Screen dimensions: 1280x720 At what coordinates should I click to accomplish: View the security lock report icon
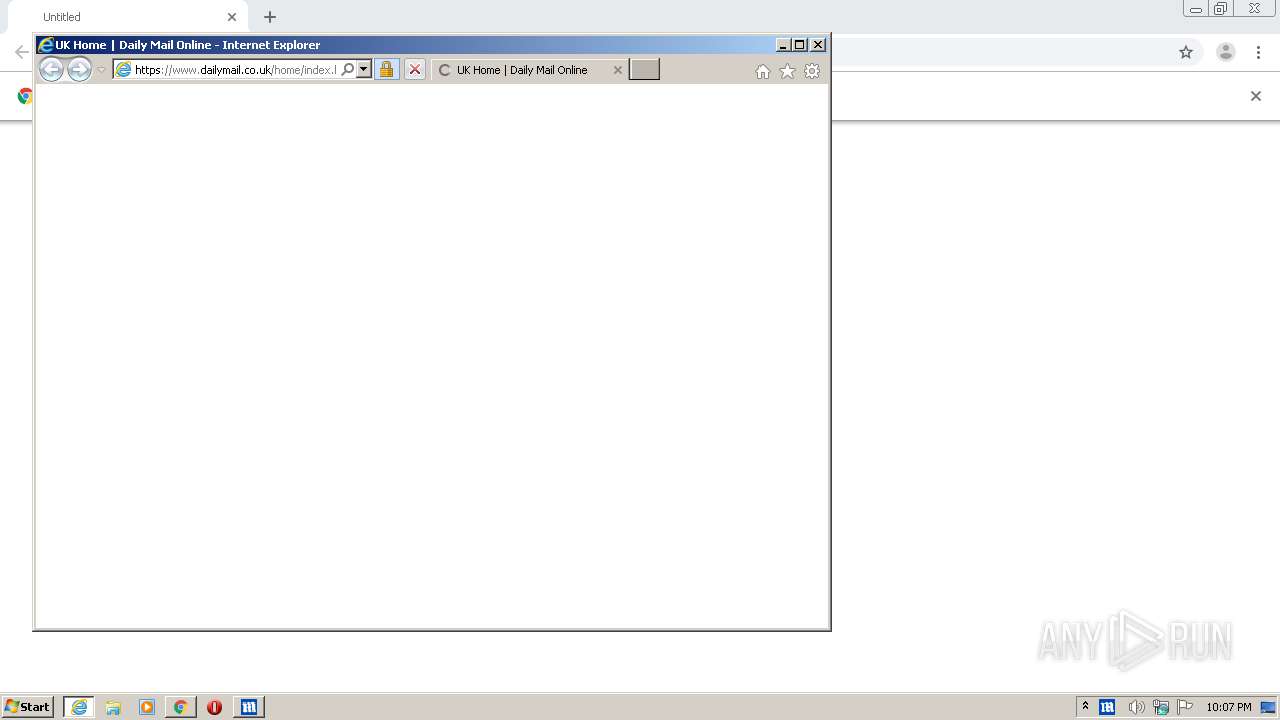pyautogui.click(x=386, y=70)
